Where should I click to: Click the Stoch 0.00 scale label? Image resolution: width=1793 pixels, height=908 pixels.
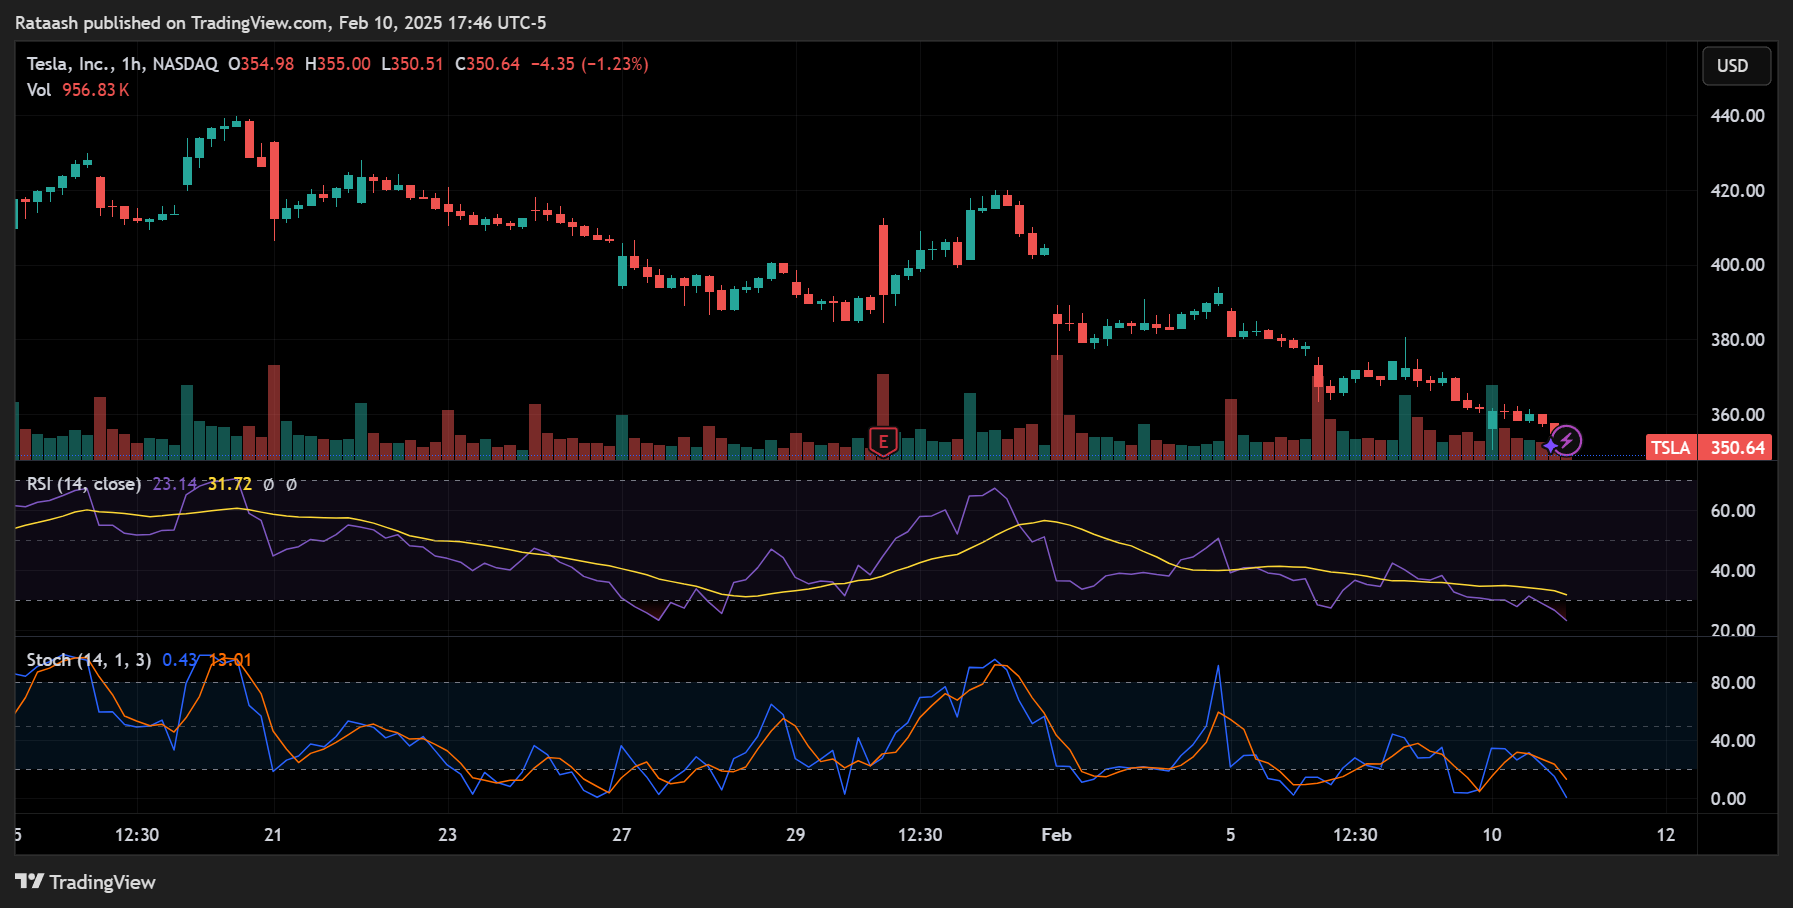(1728, 799)
